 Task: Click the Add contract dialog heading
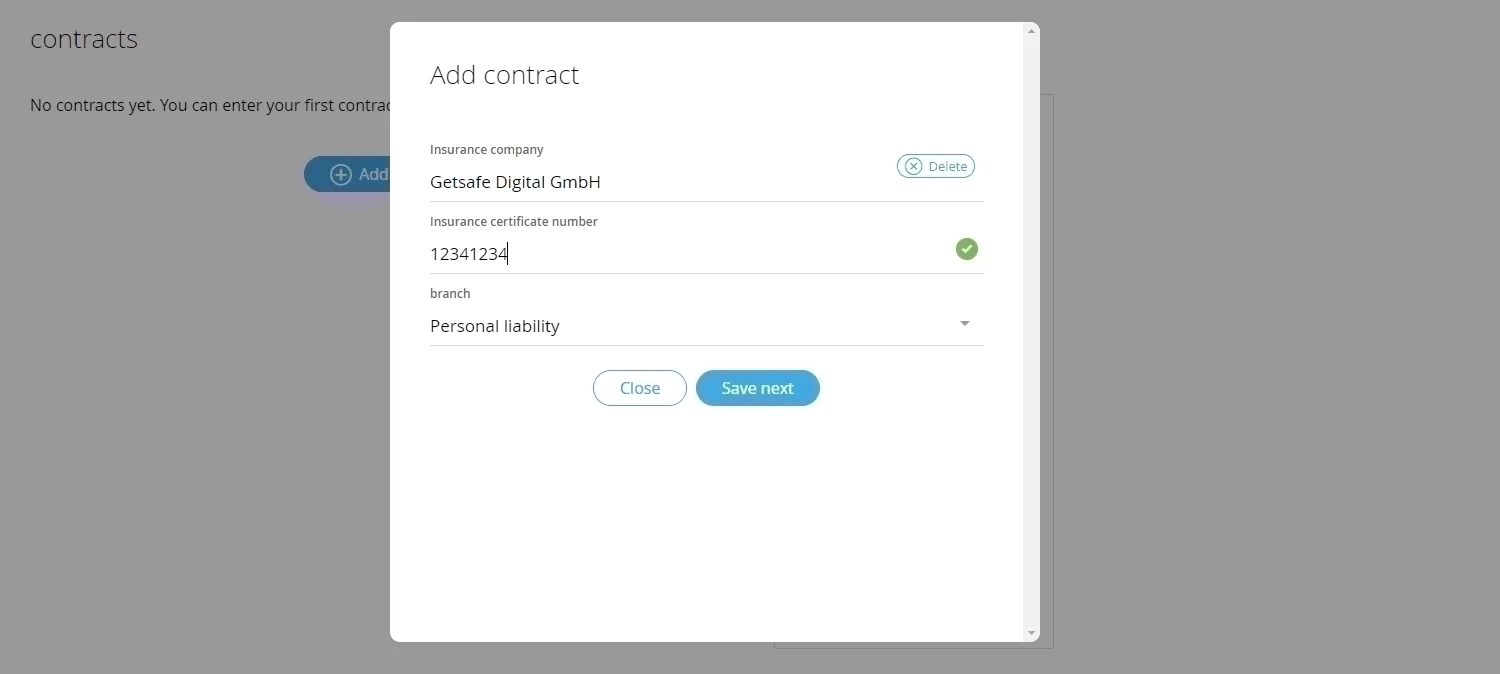point(504,75)
